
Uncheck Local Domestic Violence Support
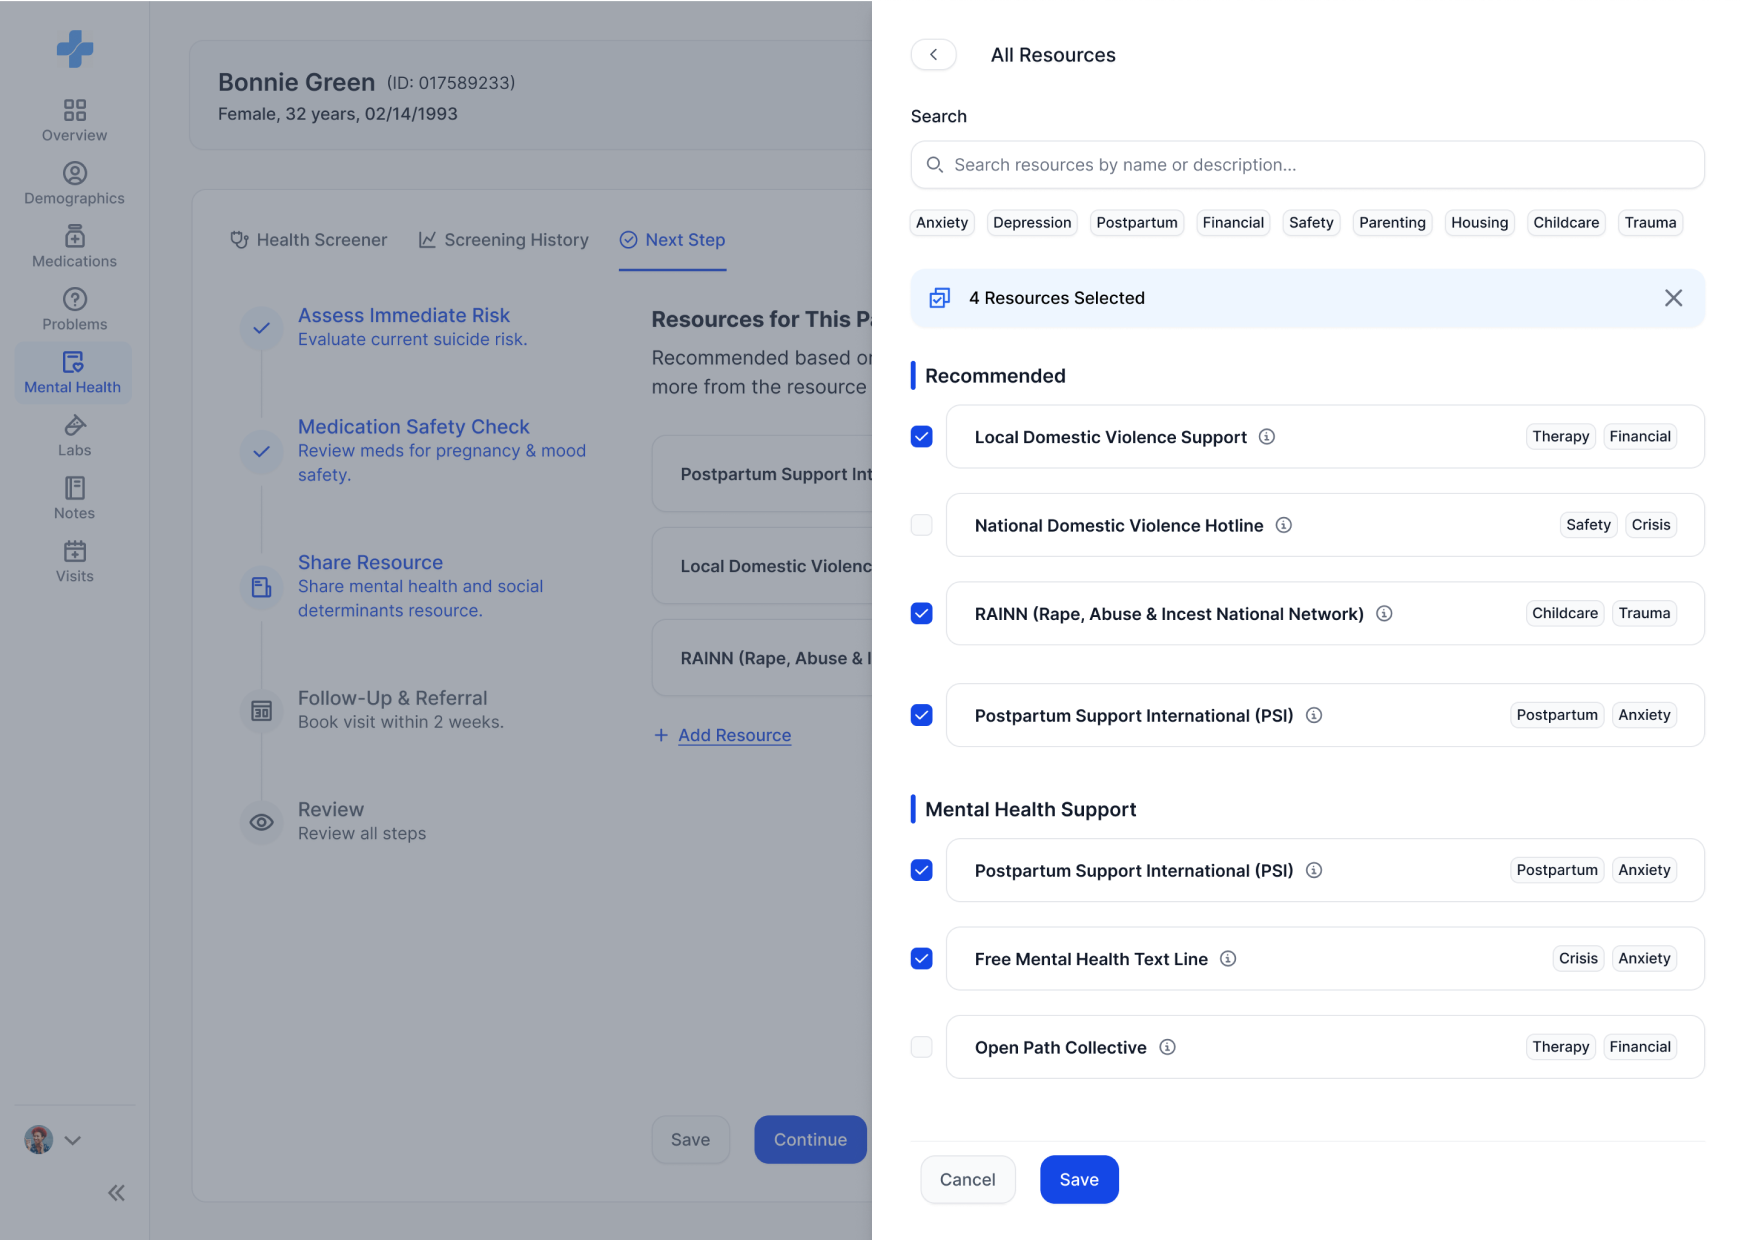click(922, 437)
